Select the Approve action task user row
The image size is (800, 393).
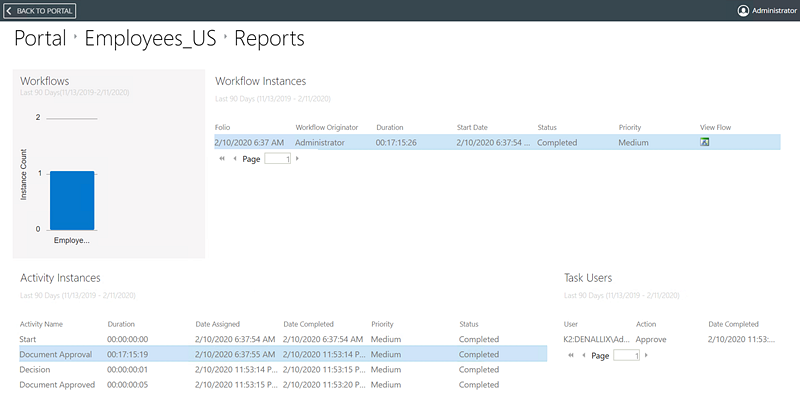[670, 339]
